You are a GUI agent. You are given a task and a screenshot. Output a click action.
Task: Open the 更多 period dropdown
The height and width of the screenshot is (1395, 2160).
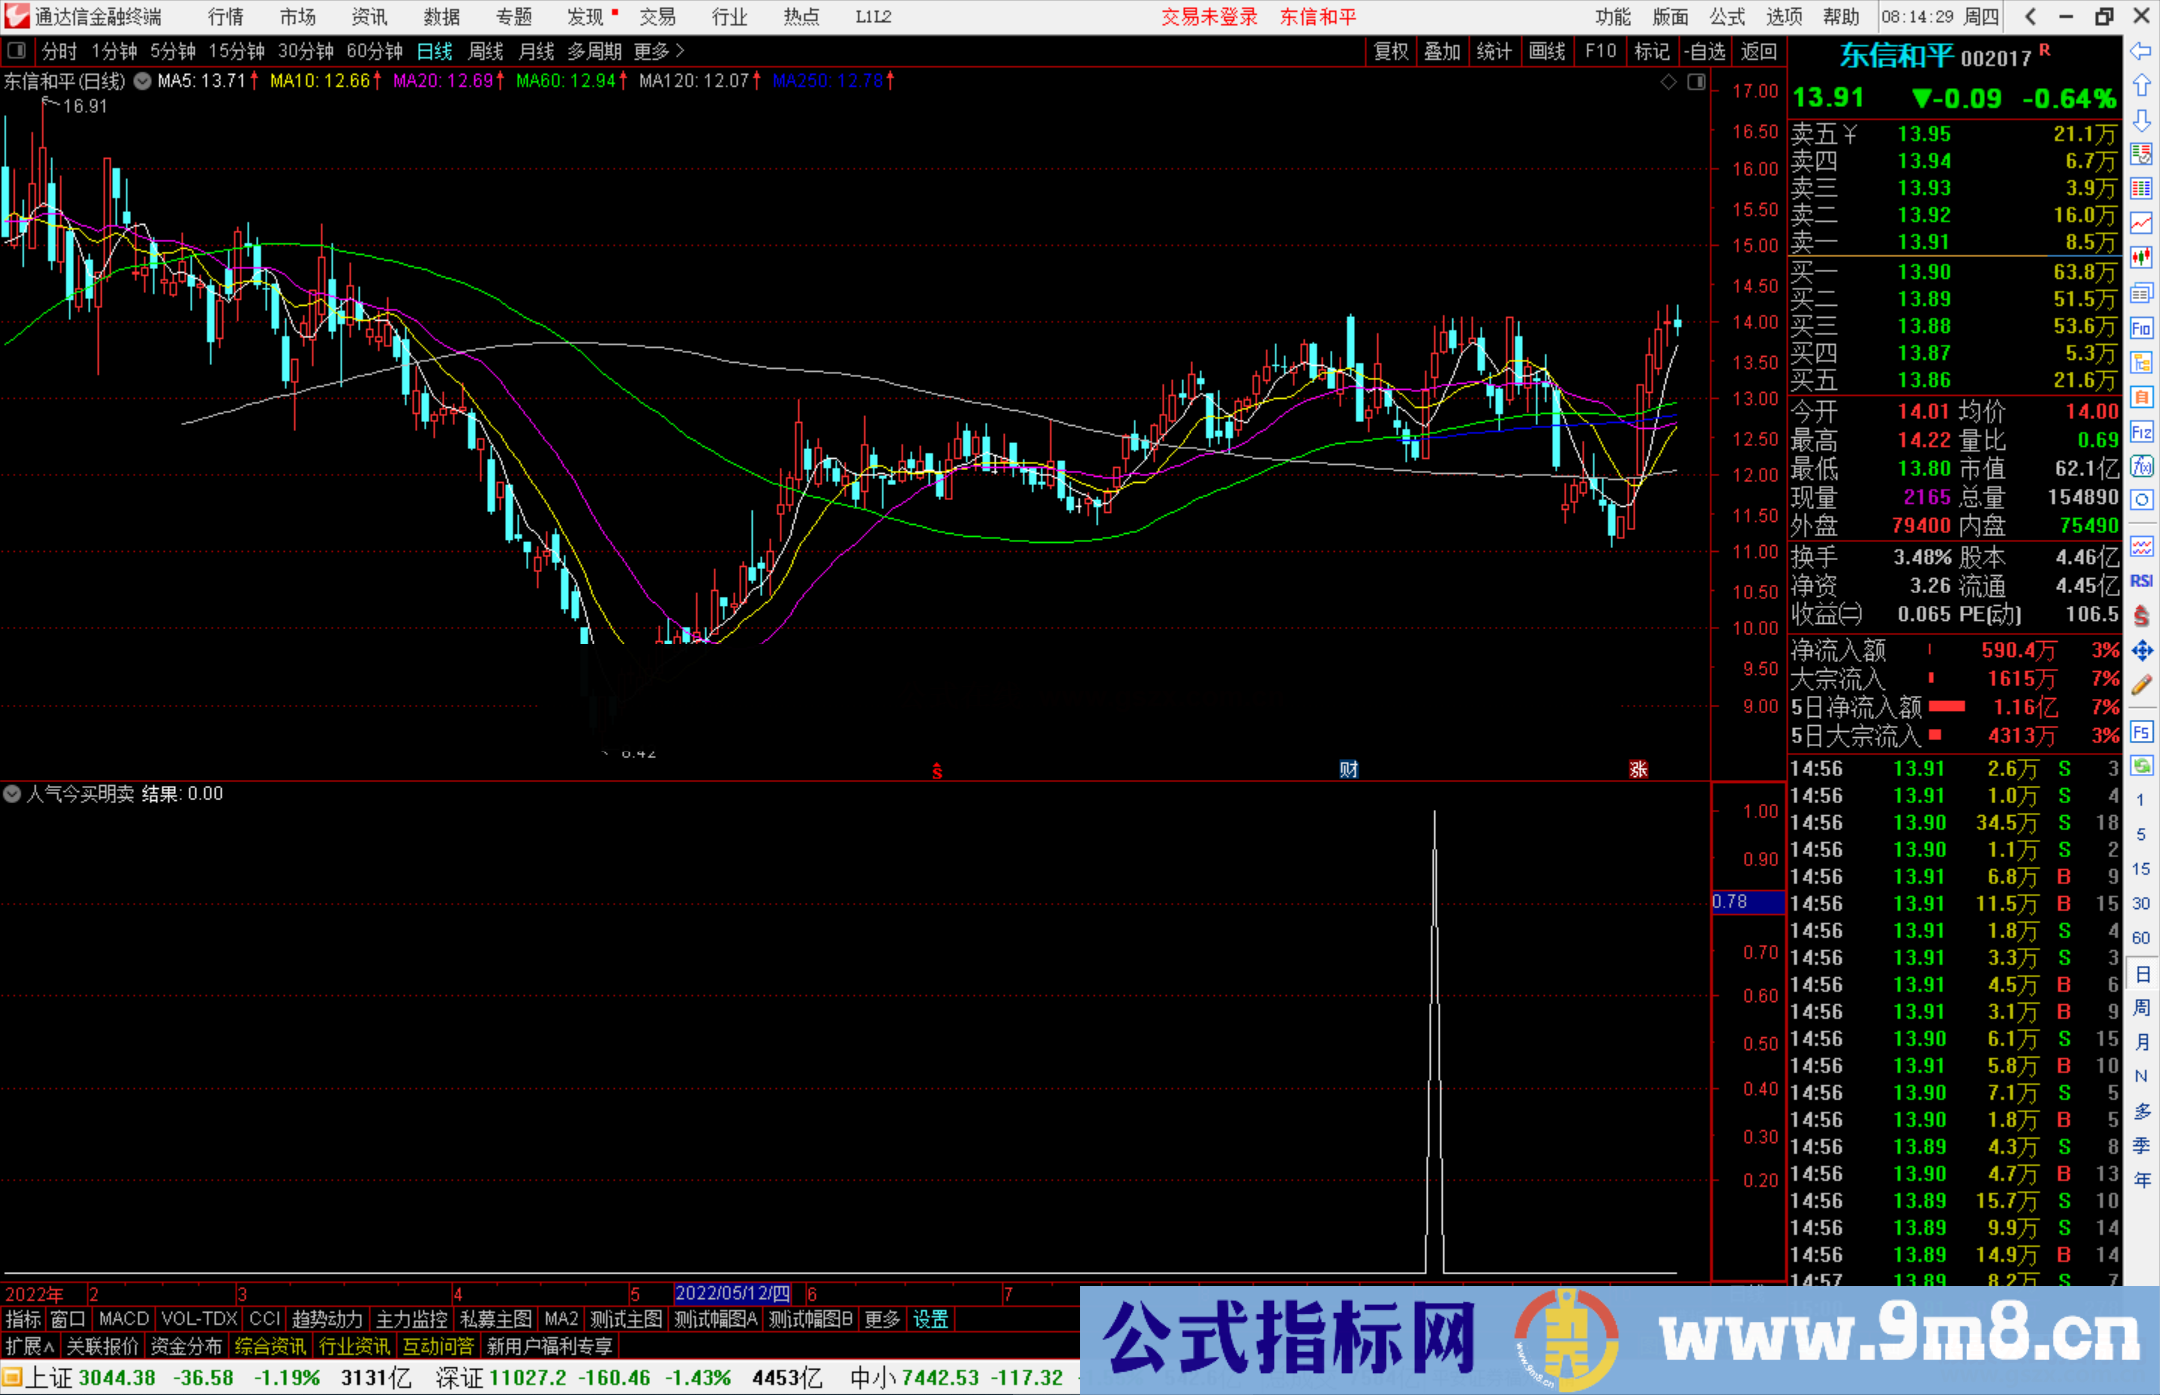tap(651, 51)
